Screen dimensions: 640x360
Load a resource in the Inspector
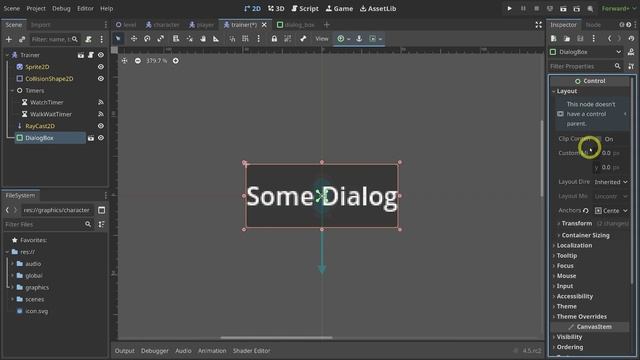pyautogui.click(x=567, y=38)
